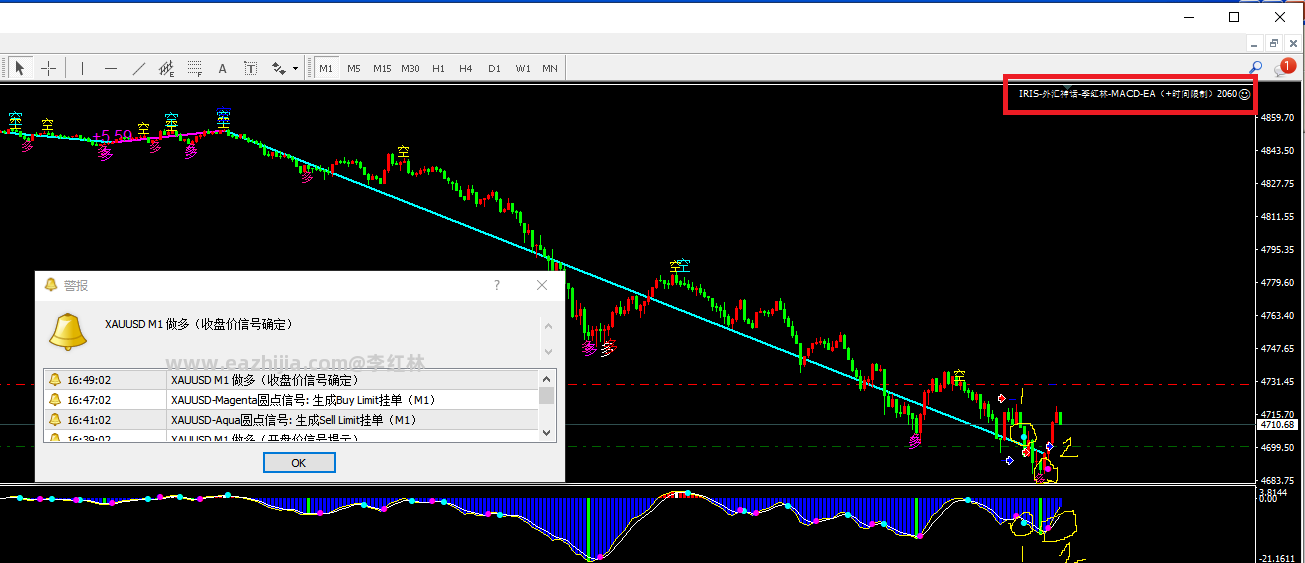Open the alert dialog help question mark

(x=497, y=285)
